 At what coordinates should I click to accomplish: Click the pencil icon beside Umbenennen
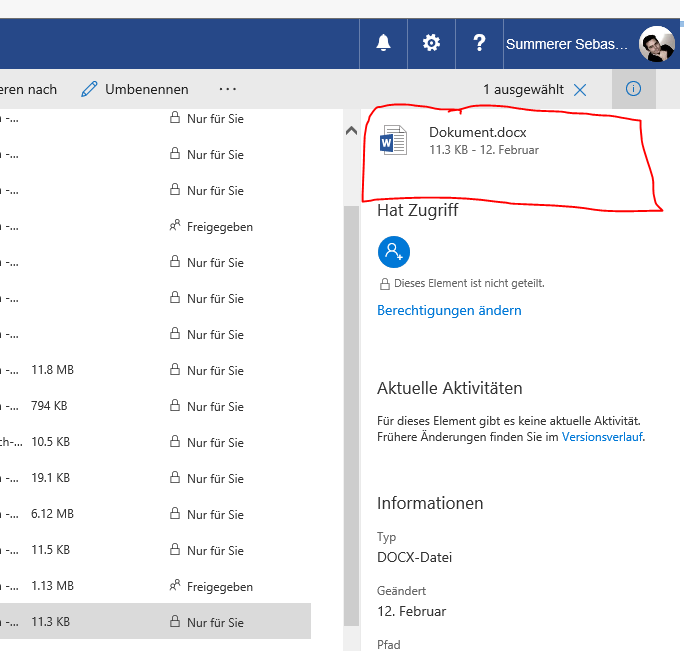coord(89,89)
